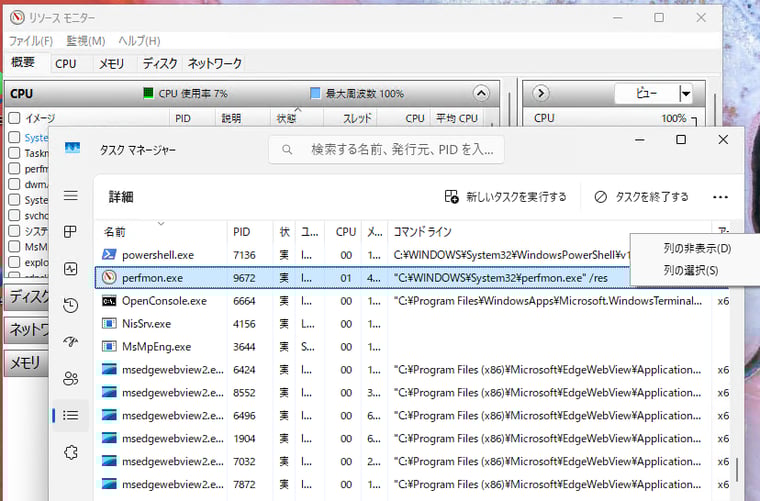Choose 列の非表示(D) from context menu

[x=697, y=249]
